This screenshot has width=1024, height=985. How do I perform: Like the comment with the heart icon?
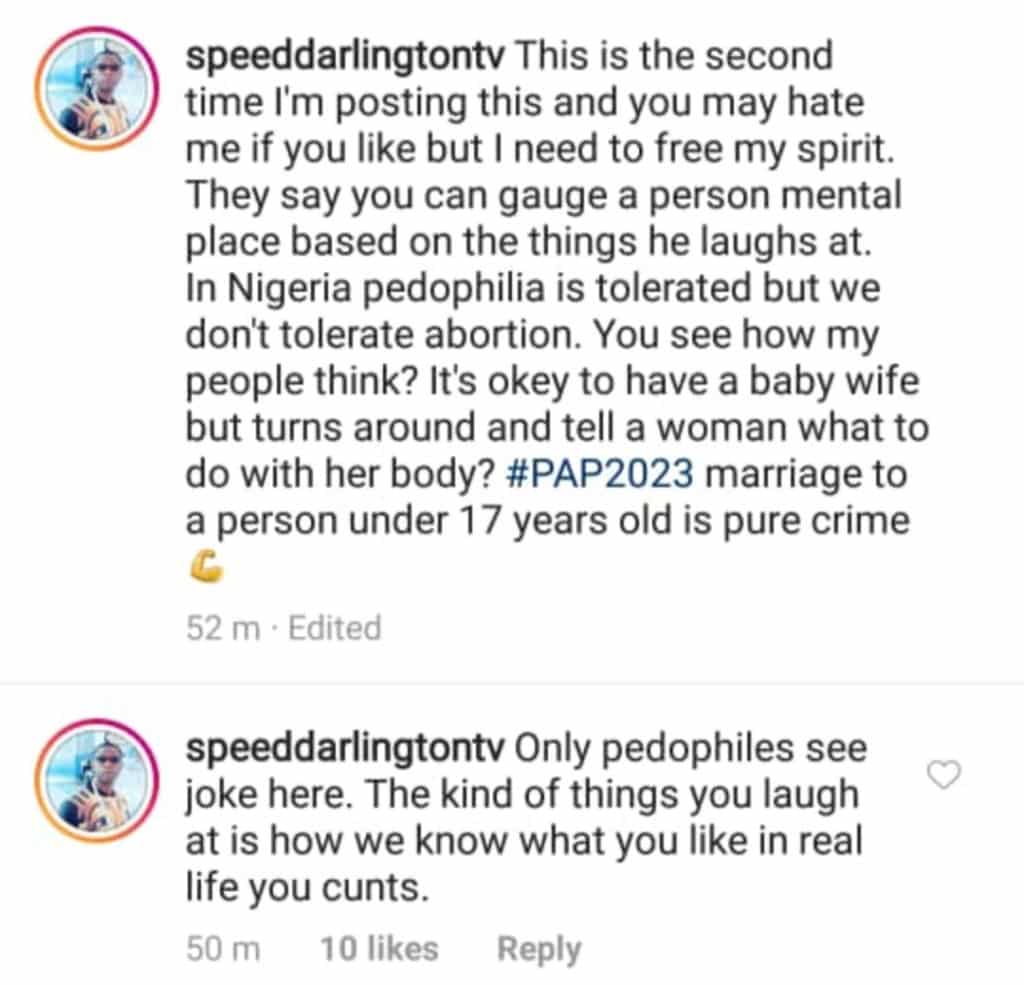tap(944, 775)
